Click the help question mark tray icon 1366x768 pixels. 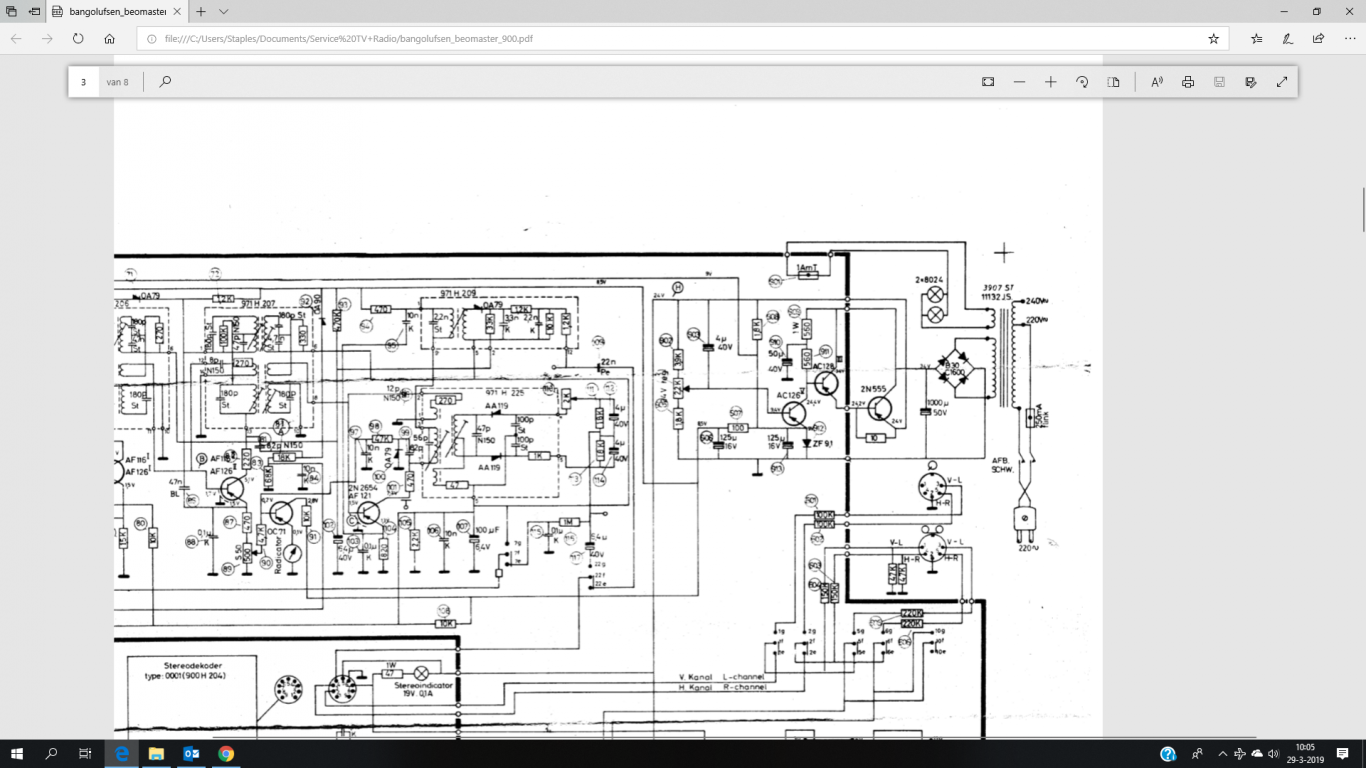(1168, 754)
